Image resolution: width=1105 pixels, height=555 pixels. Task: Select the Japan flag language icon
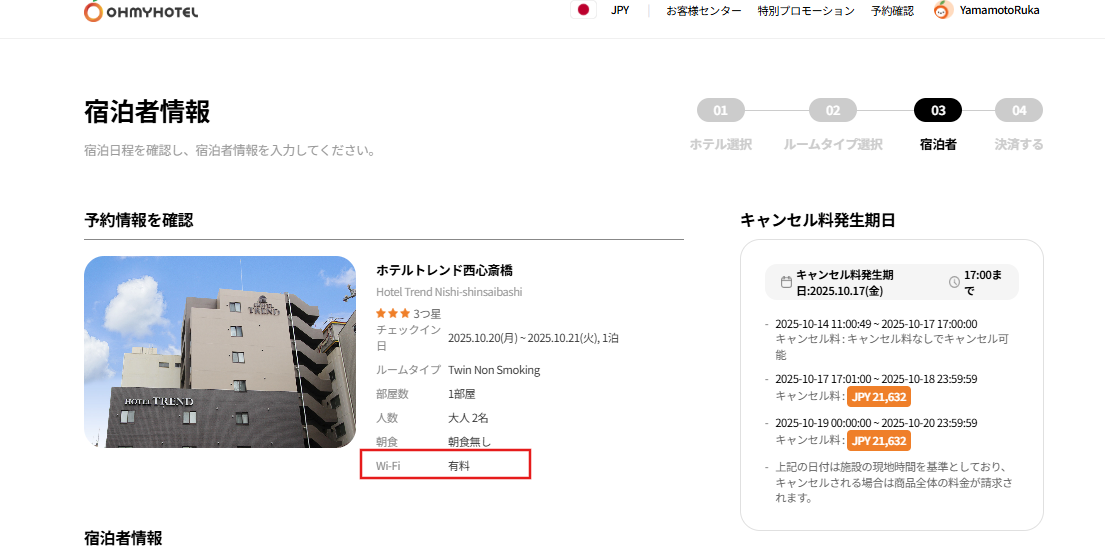click(x=583, y=10)
